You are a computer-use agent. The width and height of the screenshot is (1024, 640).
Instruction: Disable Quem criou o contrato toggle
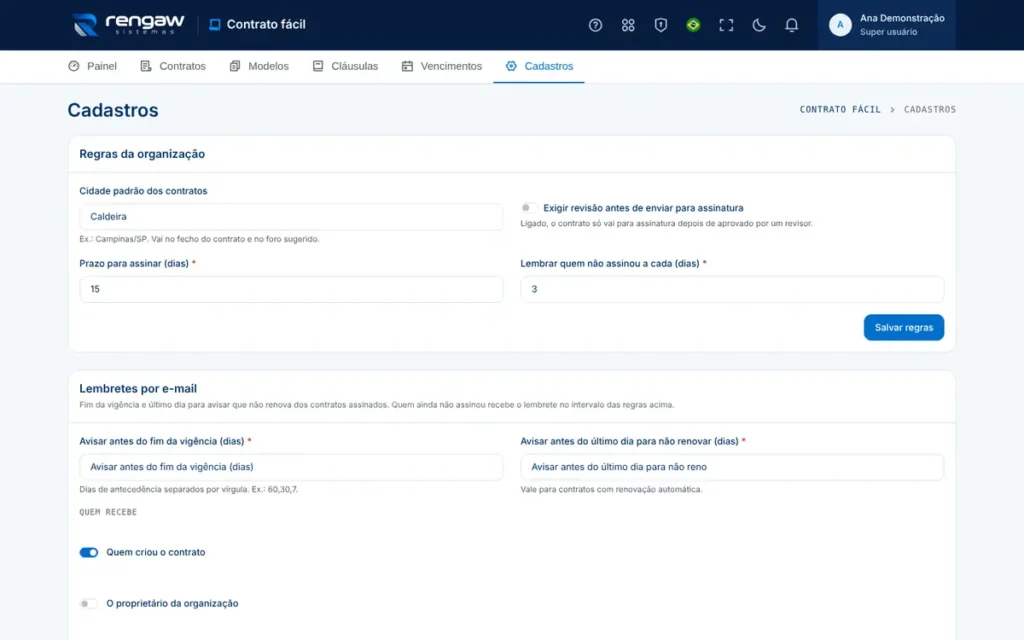click(89, 552)
